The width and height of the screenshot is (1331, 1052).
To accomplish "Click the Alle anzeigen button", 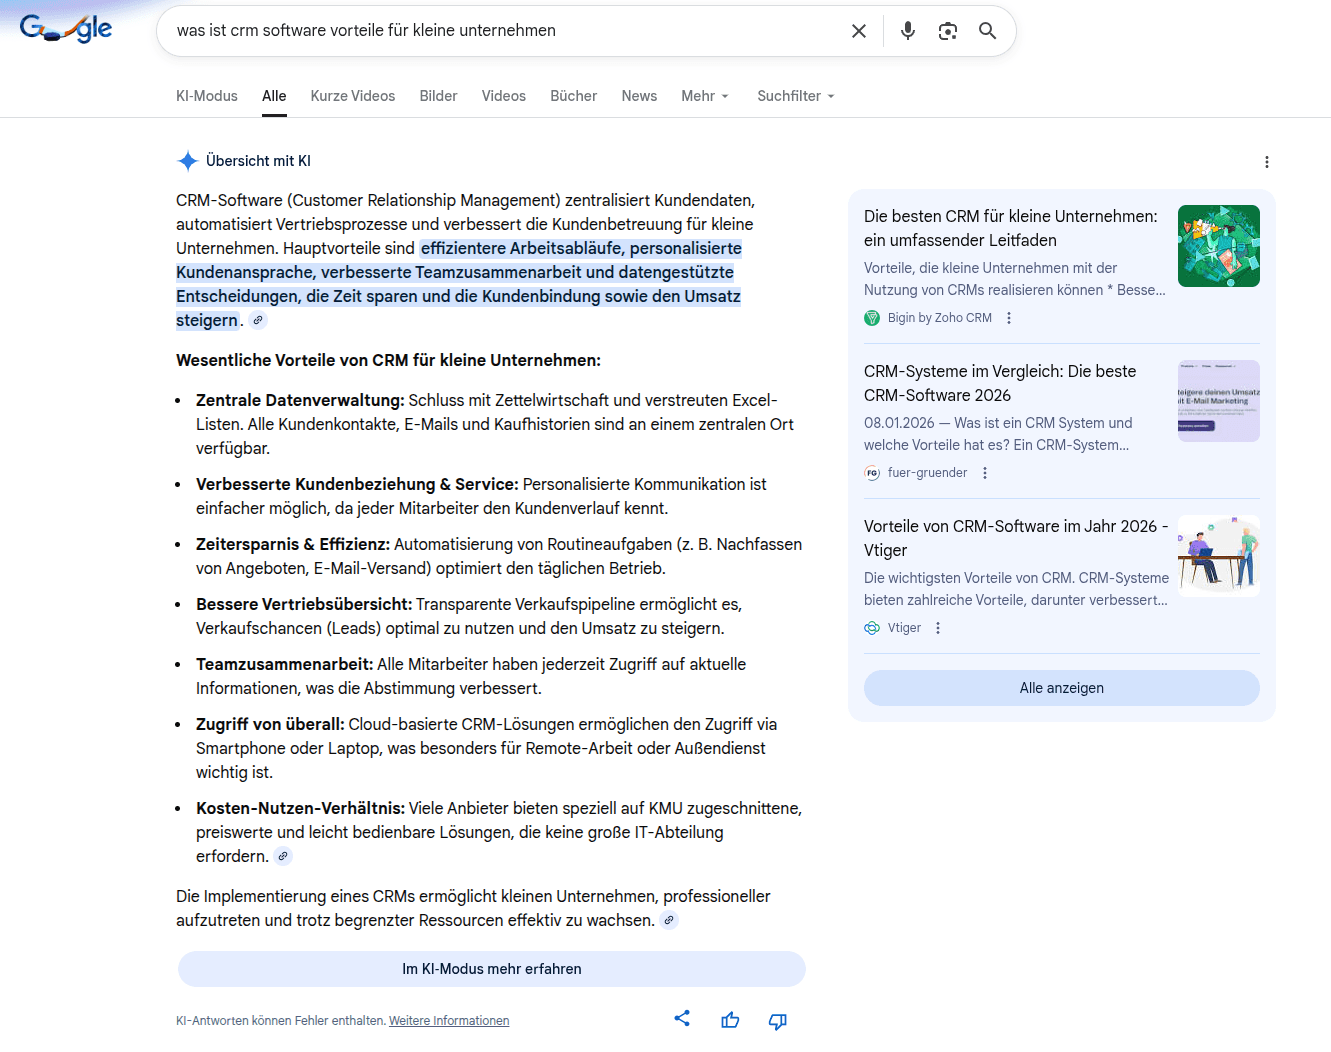I will tap(1061, 687).
